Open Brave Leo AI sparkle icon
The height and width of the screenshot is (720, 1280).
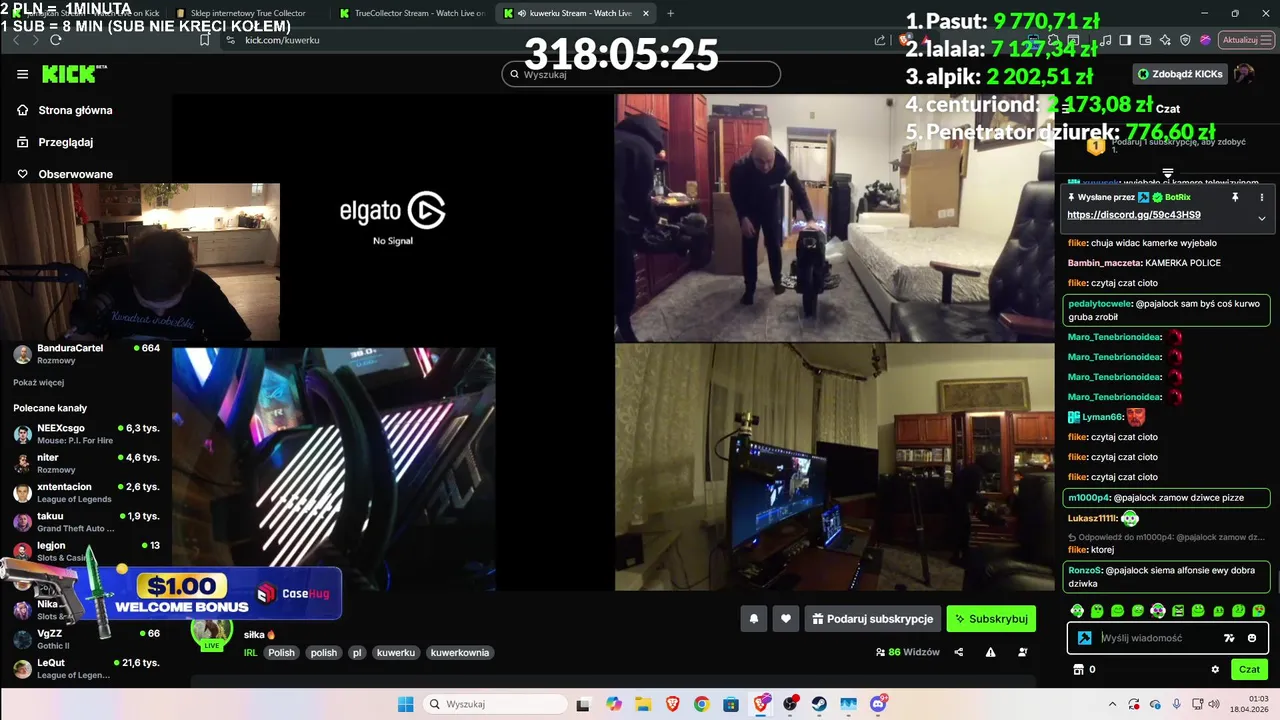pyautogui.click(x=1165, y=40)
